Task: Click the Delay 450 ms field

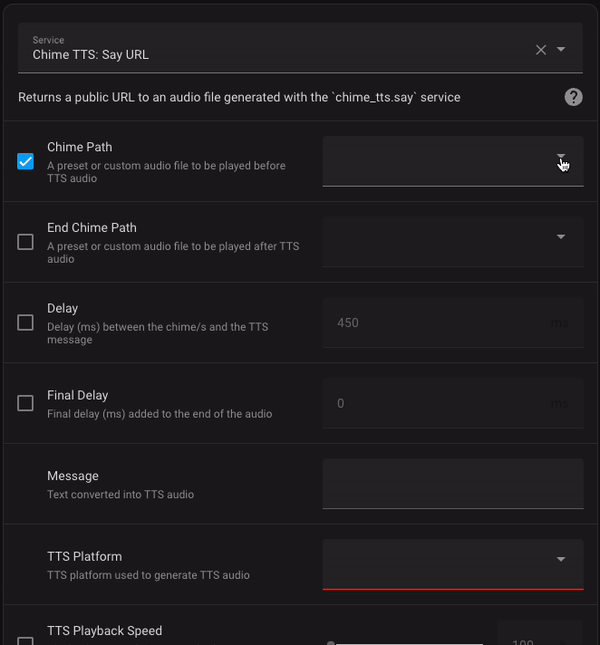Action: click(x=453, y=322)
